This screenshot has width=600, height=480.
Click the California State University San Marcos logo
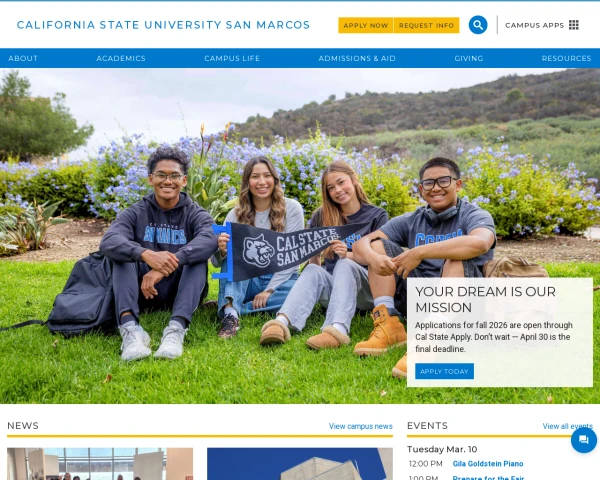click(x=163, y=25)
